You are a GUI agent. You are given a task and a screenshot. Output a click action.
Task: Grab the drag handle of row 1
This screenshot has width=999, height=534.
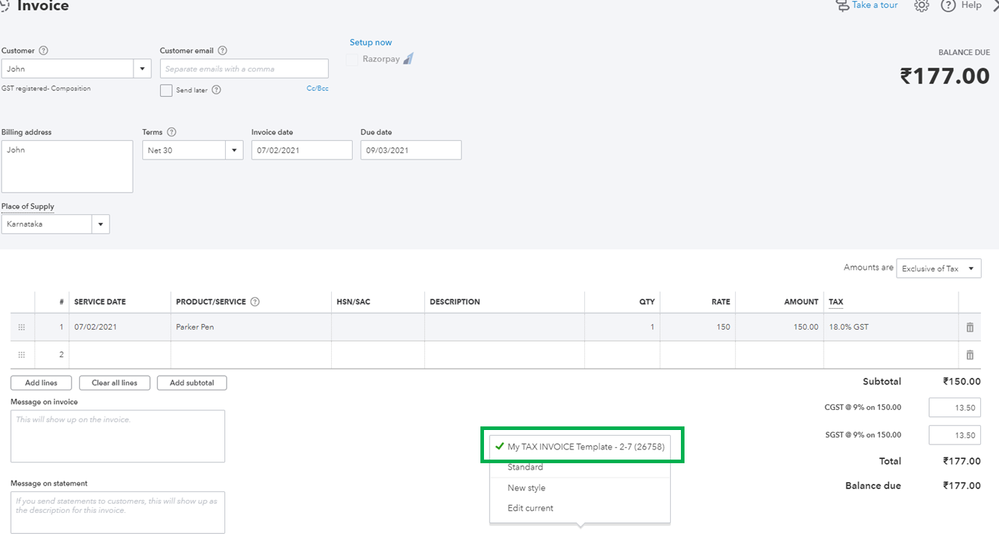(x=22, y=327)
